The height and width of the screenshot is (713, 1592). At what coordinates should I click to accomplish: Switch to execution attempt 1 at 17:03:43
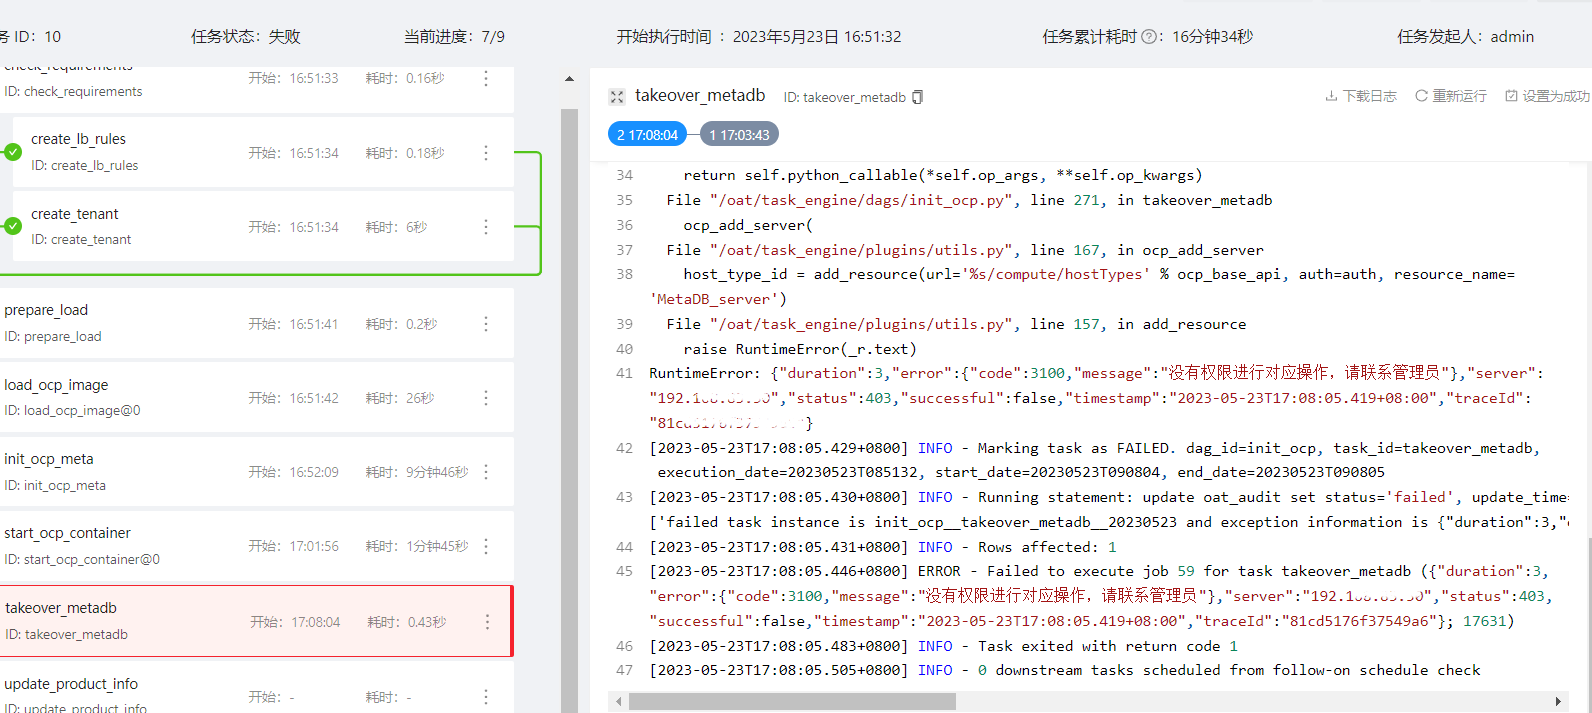pos(739,135)
